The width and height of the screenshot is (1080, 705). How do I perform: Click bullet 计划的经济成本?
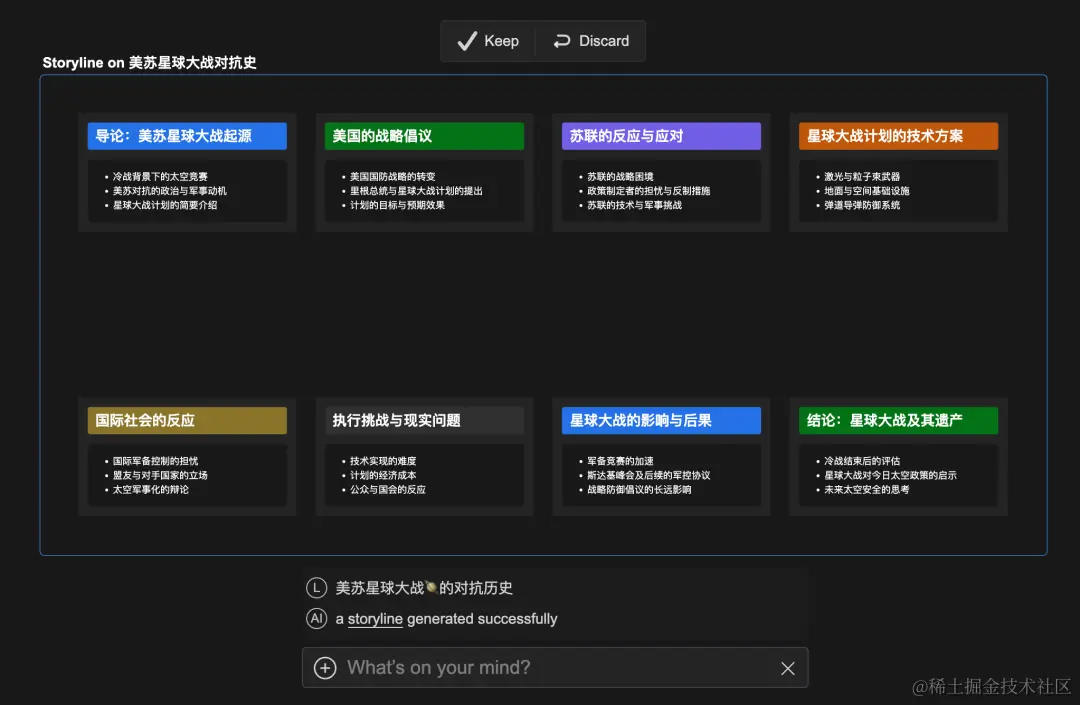point(383,475)
